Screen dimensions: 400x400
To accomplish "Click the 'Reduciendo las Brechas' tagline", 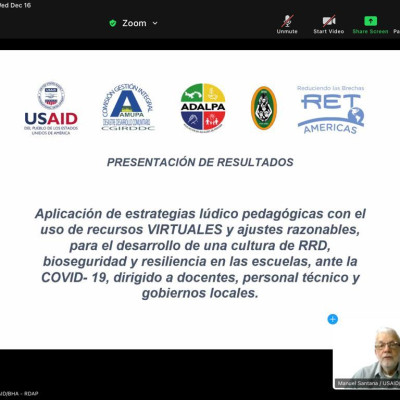I will (330, 88).
